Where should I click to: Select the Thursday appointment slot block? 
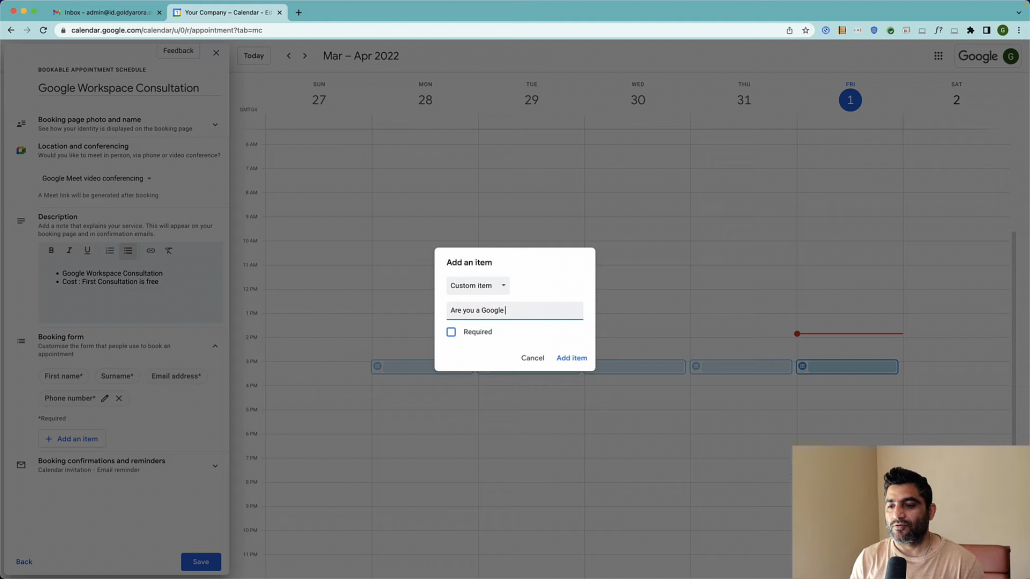741,367
